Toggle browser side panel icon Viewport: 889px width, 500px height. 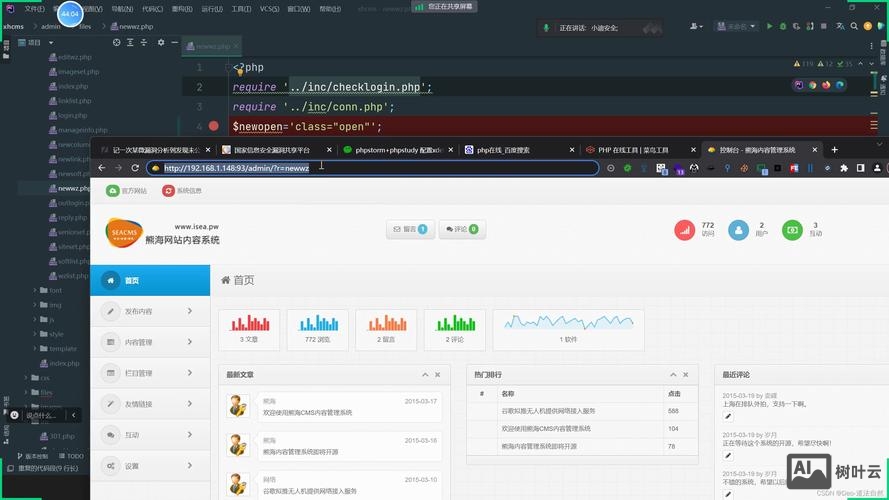pos(861,168)
